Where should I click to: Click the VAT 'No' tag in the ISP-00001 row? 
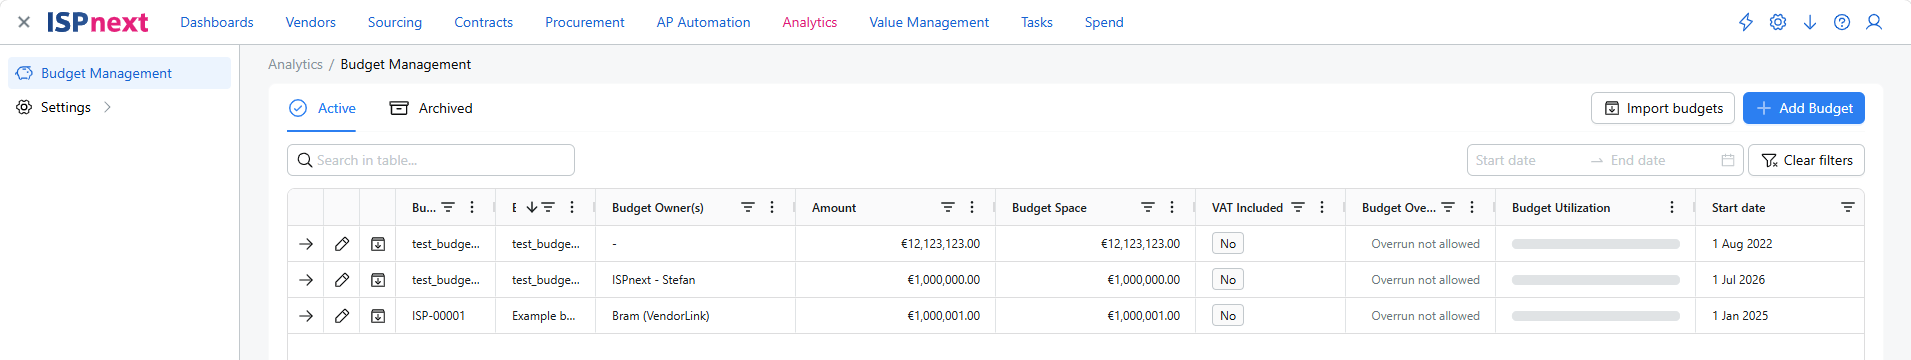[1228, 316]
